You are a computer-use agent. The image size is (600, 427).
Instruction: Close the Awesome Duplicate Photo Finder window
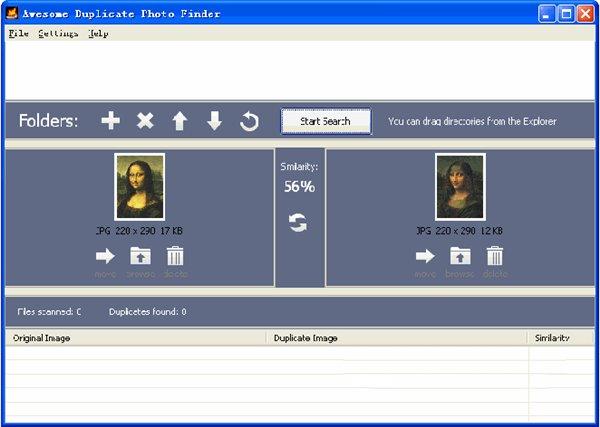585,15
